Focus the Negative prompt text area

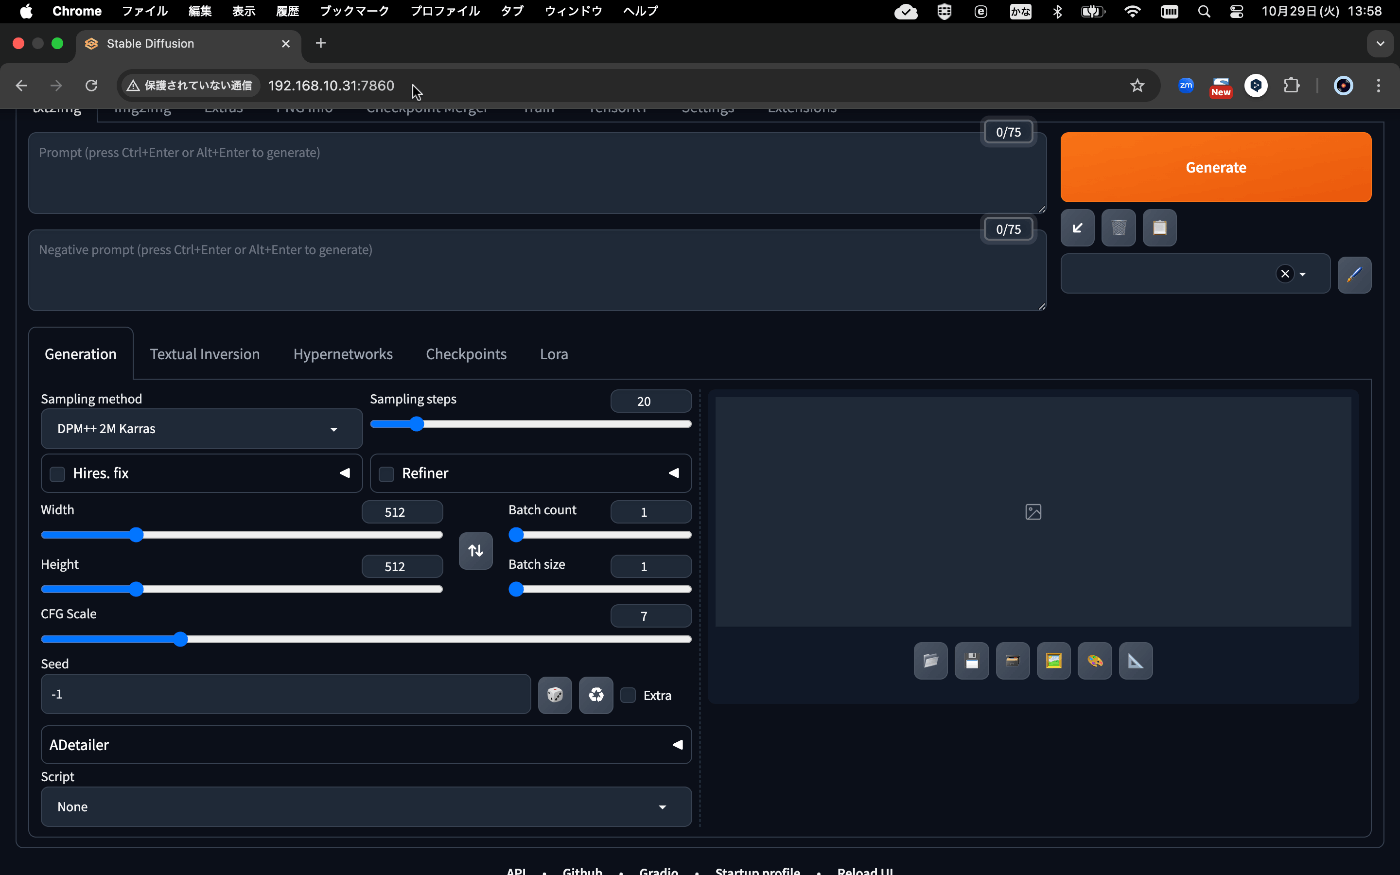[537, 270]
